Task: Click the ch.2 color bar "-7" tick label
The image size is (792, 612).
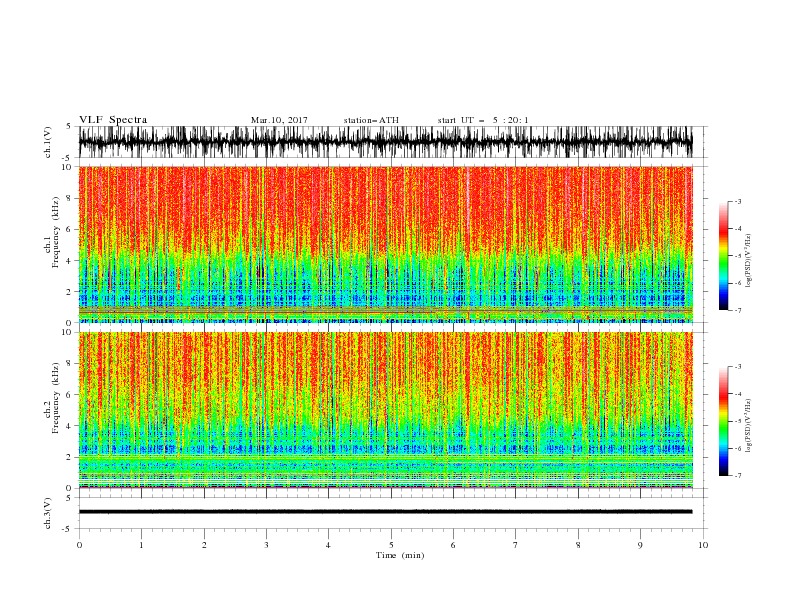Action: 737,475
